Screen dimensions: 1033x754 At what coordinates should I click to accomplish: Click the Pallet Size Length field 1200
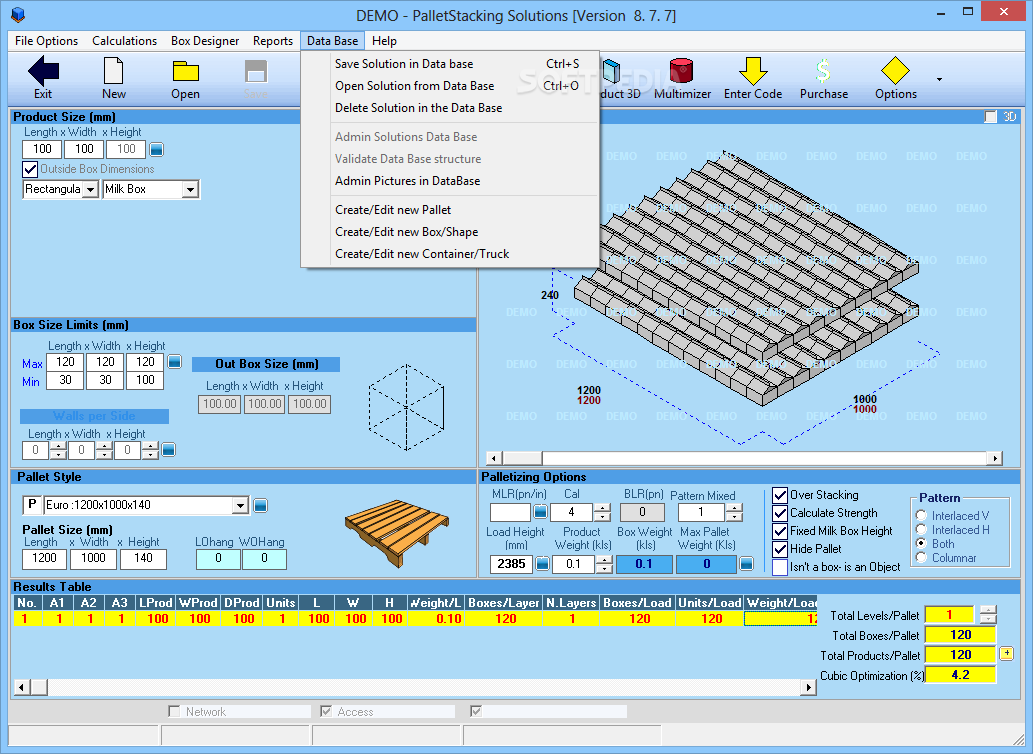pyautogui.click(x=44, y=558)
